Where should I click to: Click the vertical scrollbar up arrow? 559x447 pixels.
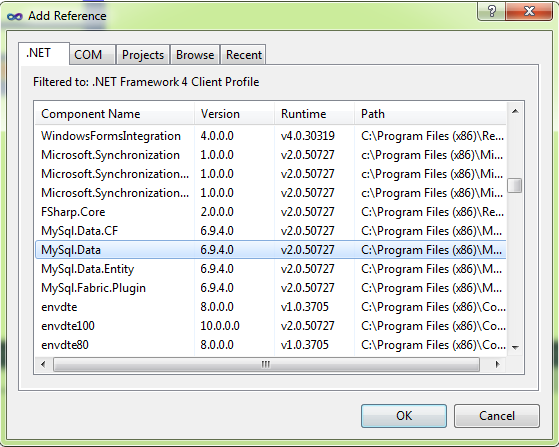coord(515,111)
